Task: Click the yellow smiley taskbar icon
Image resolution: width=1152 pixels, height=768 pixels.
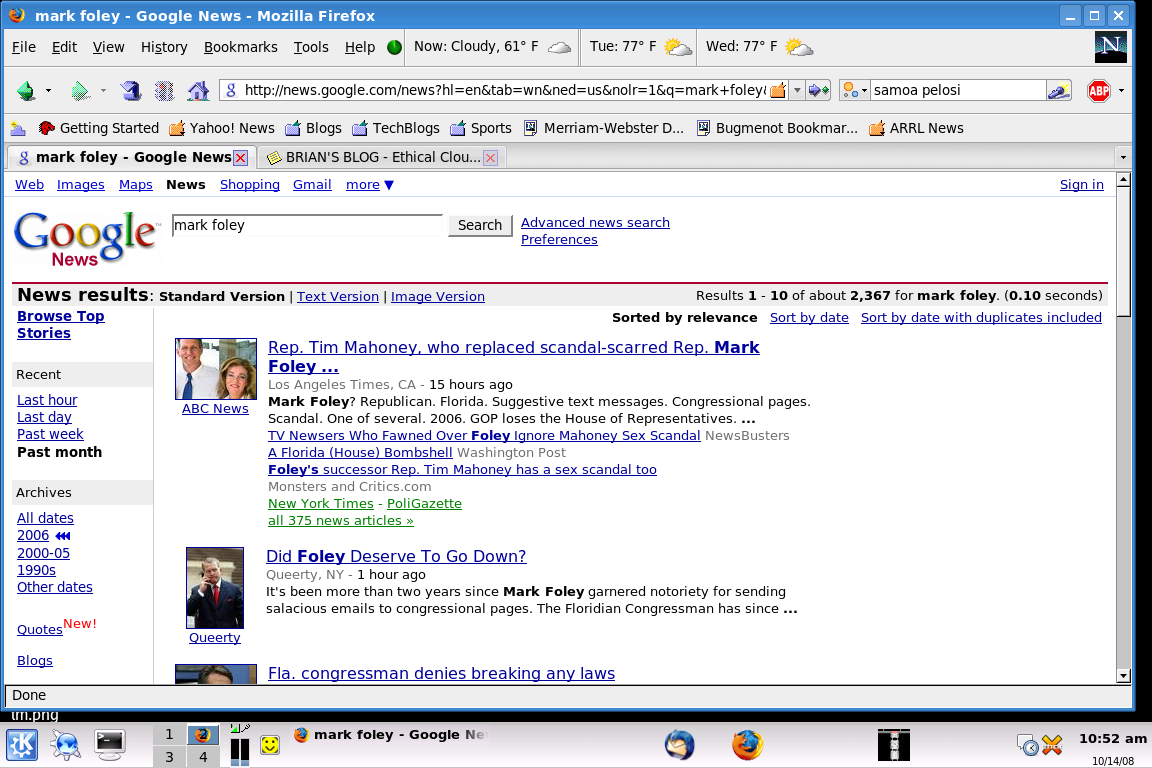Action: [270, 745]
